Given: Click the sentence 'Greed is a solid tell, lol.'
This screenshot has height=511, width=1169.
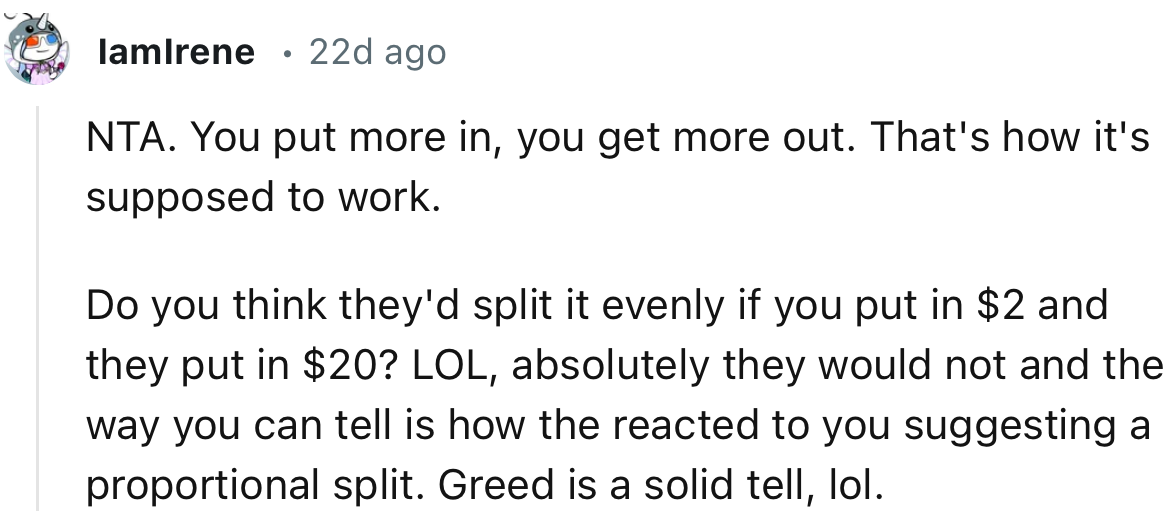Looking at the screenshot, I should (x=661, y=485).
